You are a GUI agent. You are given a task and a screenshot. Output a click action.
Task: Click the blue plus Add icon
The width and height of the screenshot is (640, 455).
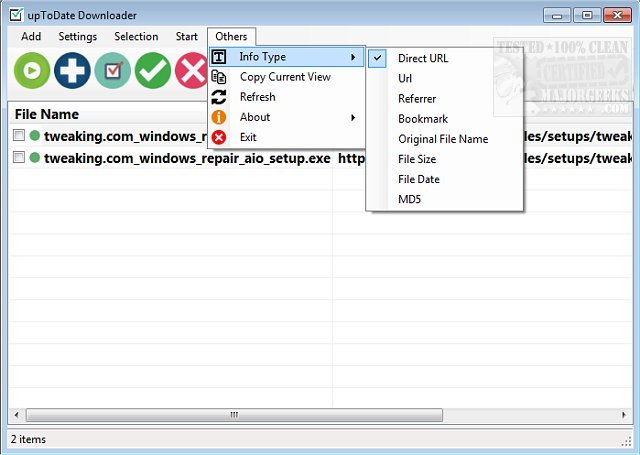click(72, 71)
